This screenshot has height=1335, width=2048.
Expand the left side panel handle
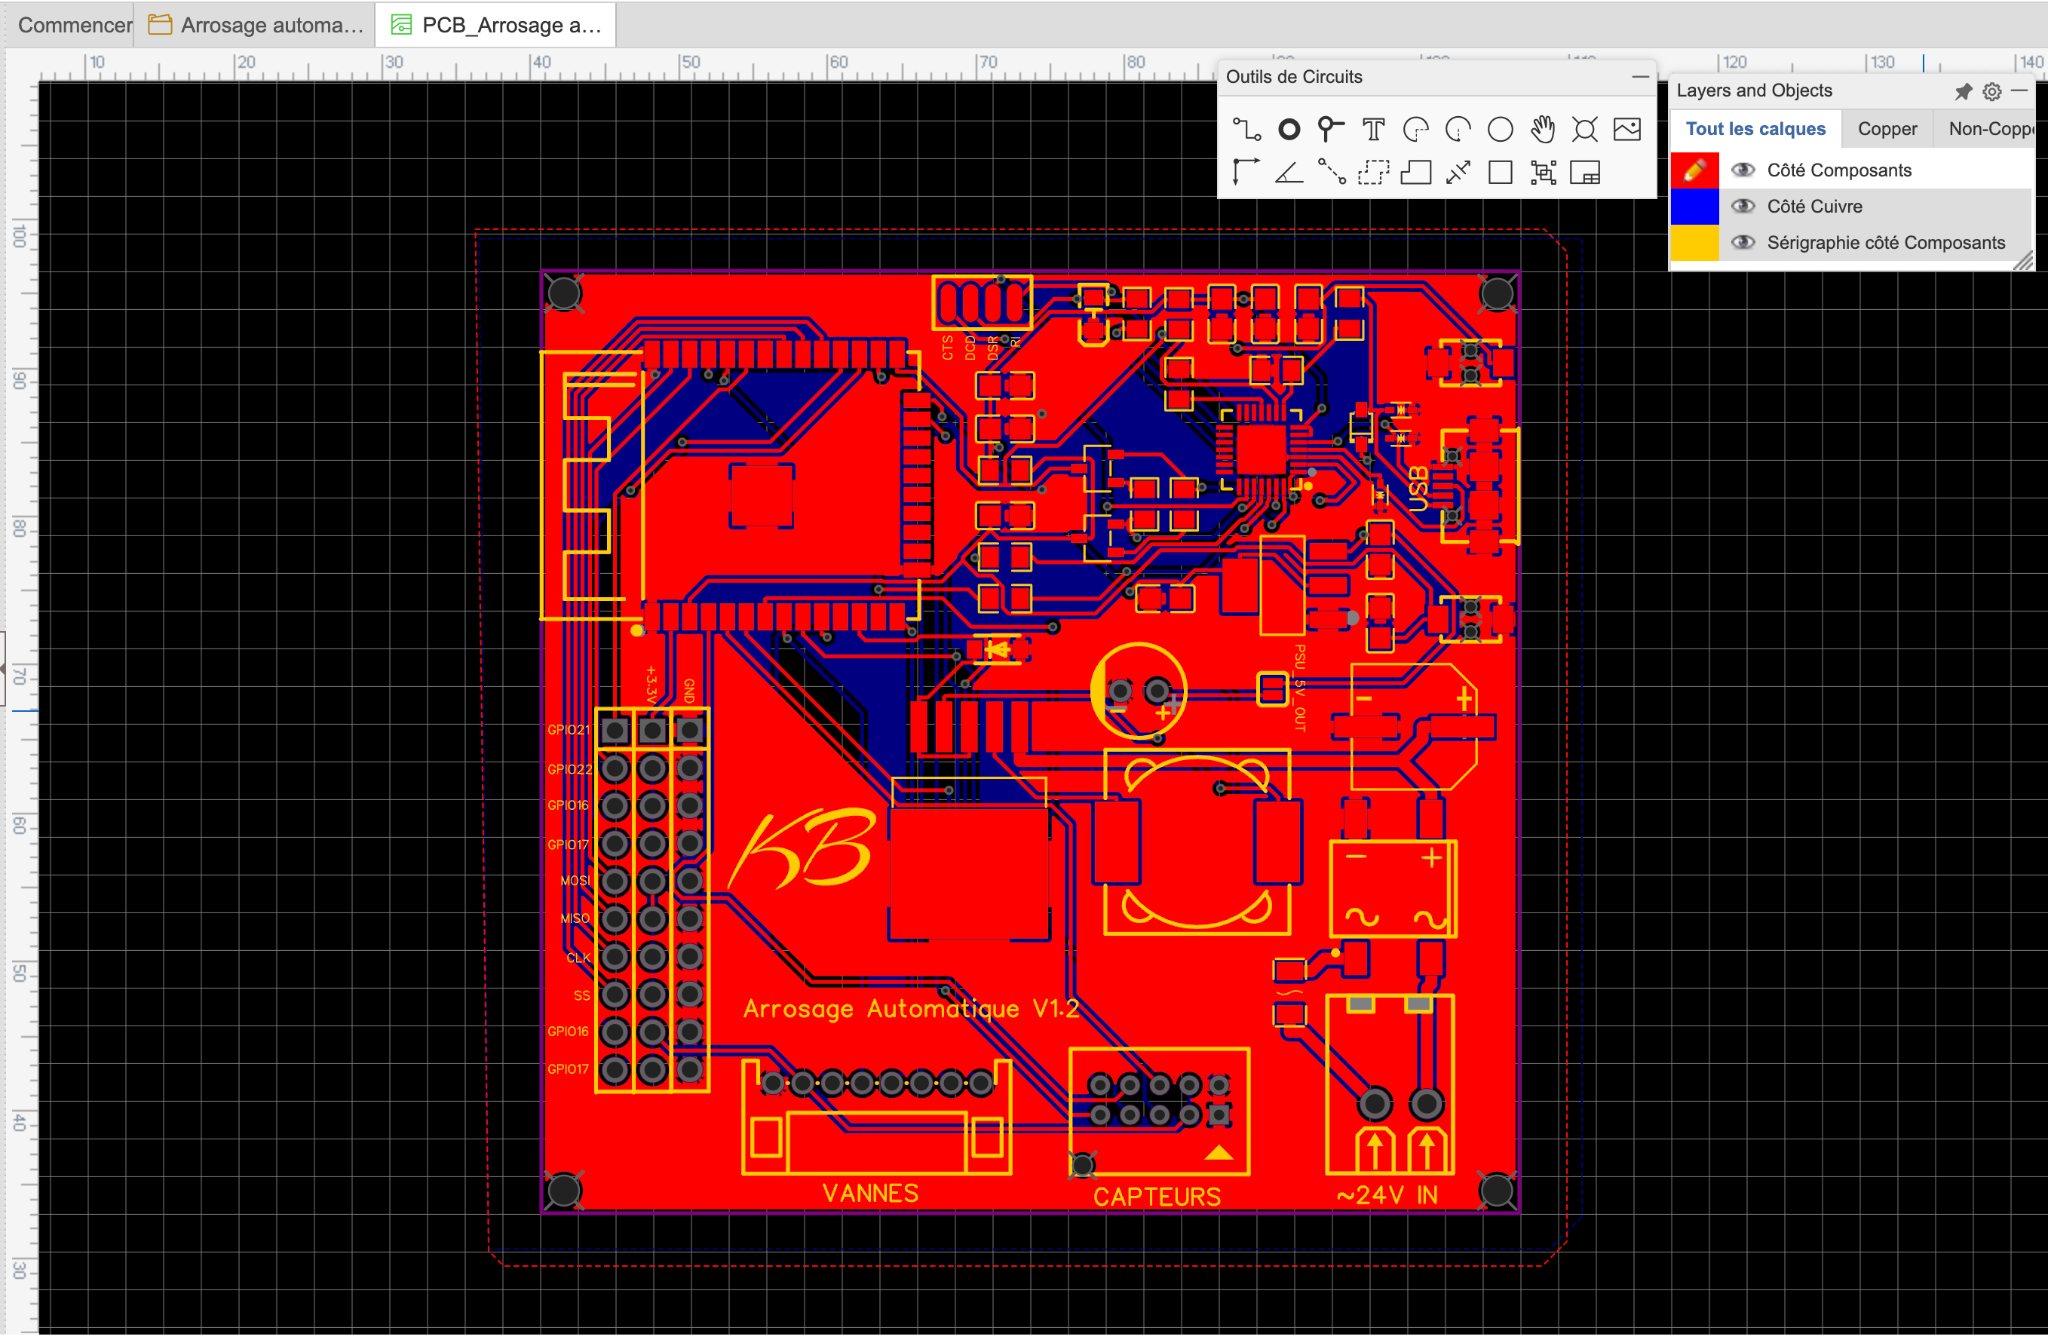coord(3,669)
